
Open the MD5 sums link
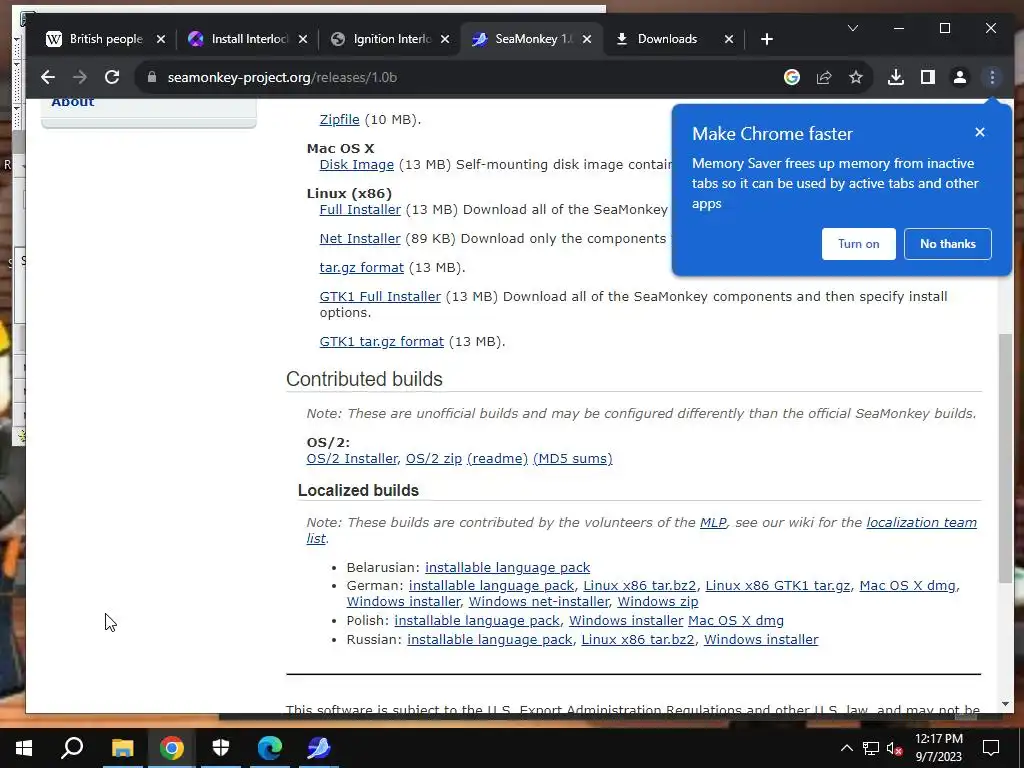(x=573, y=458)
